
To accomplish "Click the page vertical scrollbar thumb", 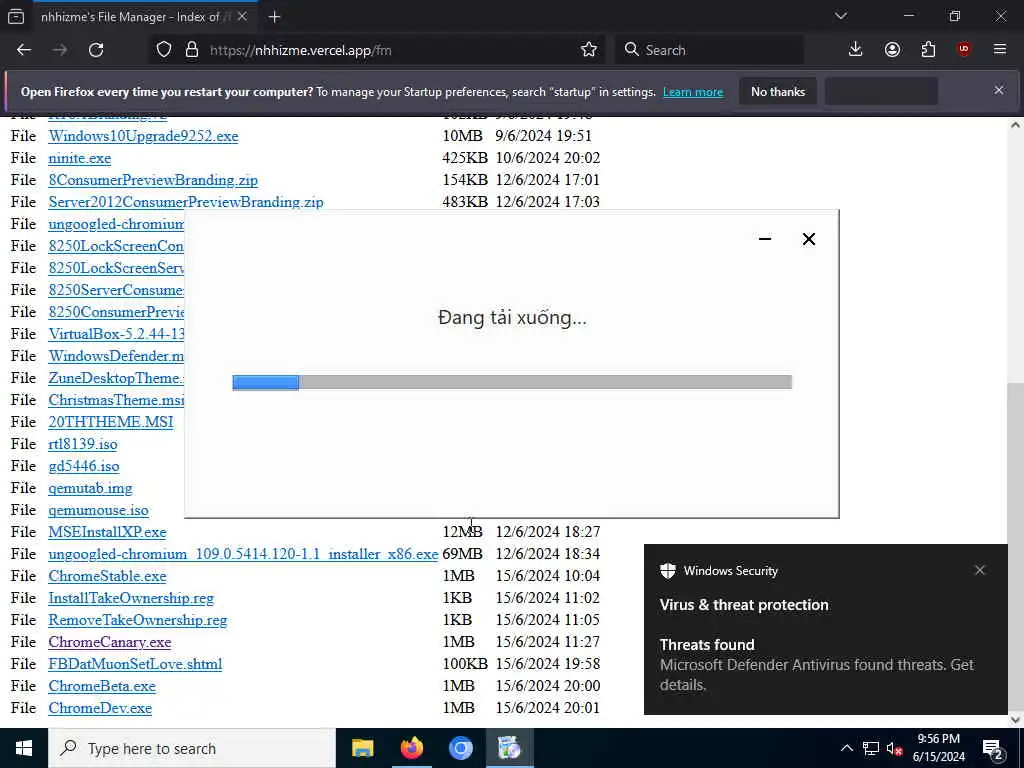I will (1016, 545).
